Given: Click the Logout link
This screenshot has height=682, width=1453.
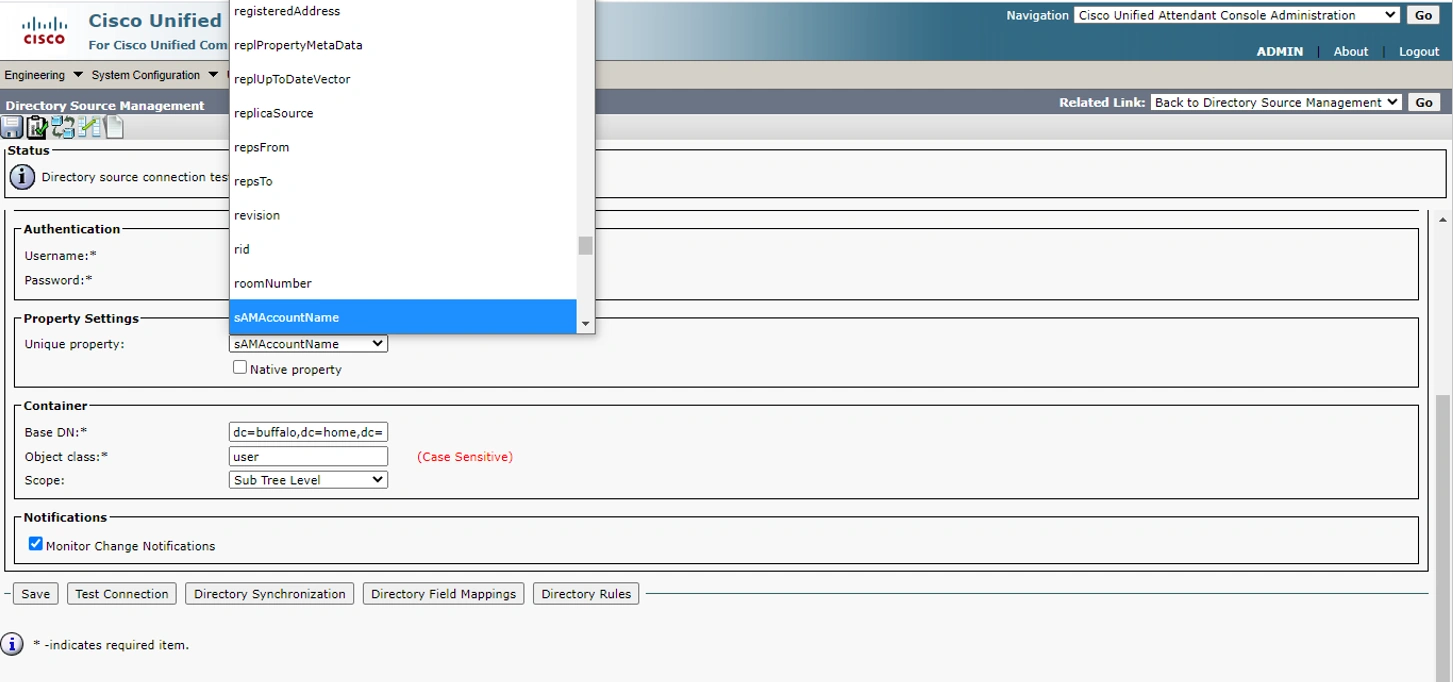Looking at the screenshot, I should (1419, 51).
